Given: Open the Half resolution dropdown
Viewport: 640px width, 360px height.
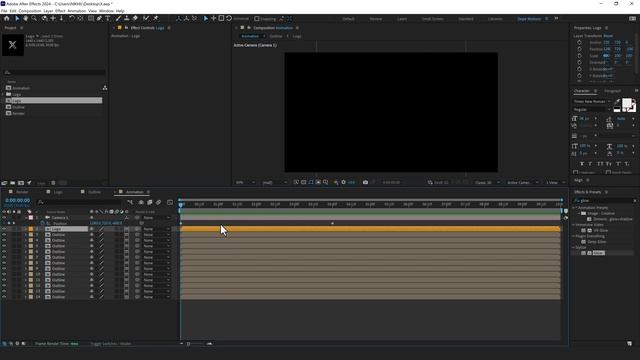Looking at the screenshot, I should 274,182.
